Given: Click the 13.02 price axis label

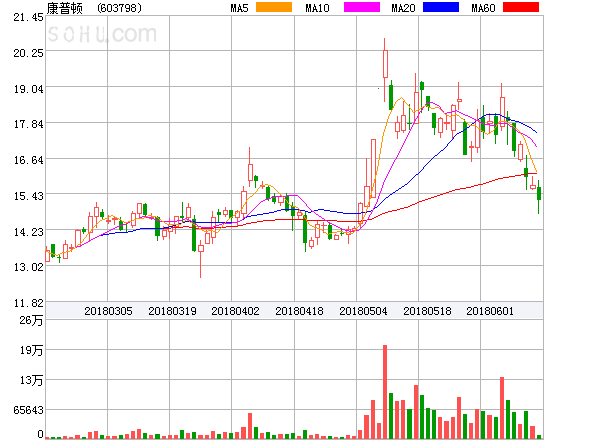Looking at the screenshot, I should [x=28, y=267].
